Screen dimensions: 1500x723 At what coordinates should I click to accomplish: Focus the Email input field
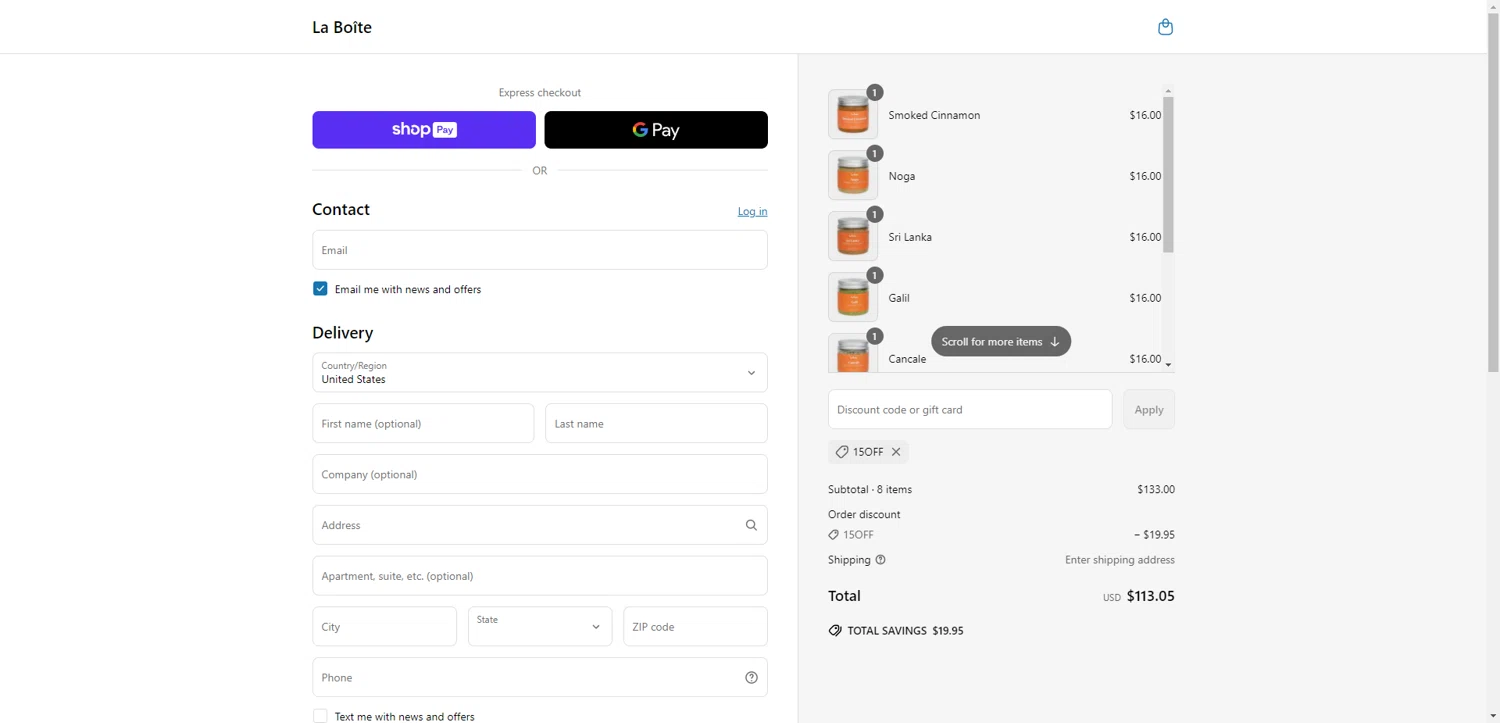pos(540,250)
